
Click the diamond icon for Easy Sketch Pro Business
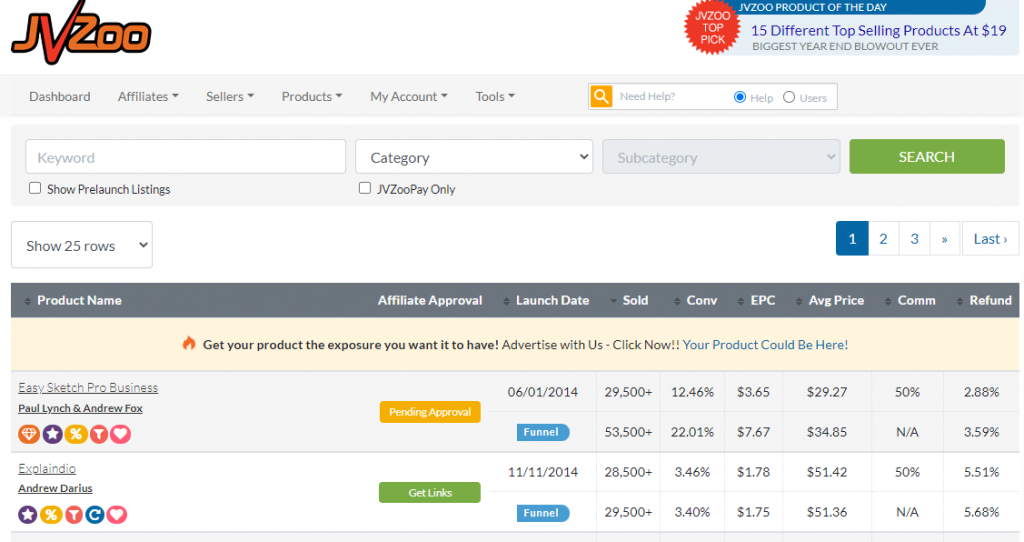click(29, 434)
